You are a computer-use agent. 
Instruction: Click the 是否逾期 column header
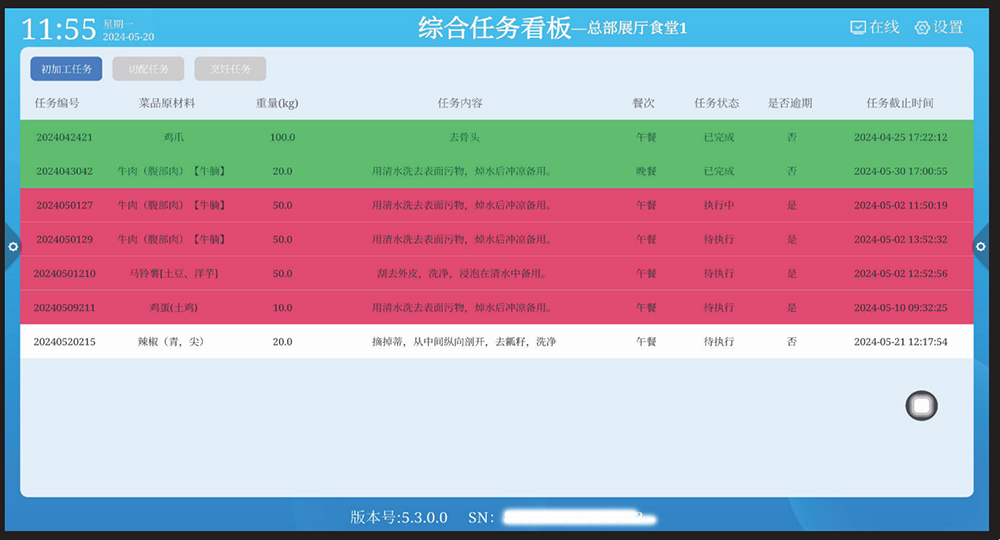click(x=790, y=103)
